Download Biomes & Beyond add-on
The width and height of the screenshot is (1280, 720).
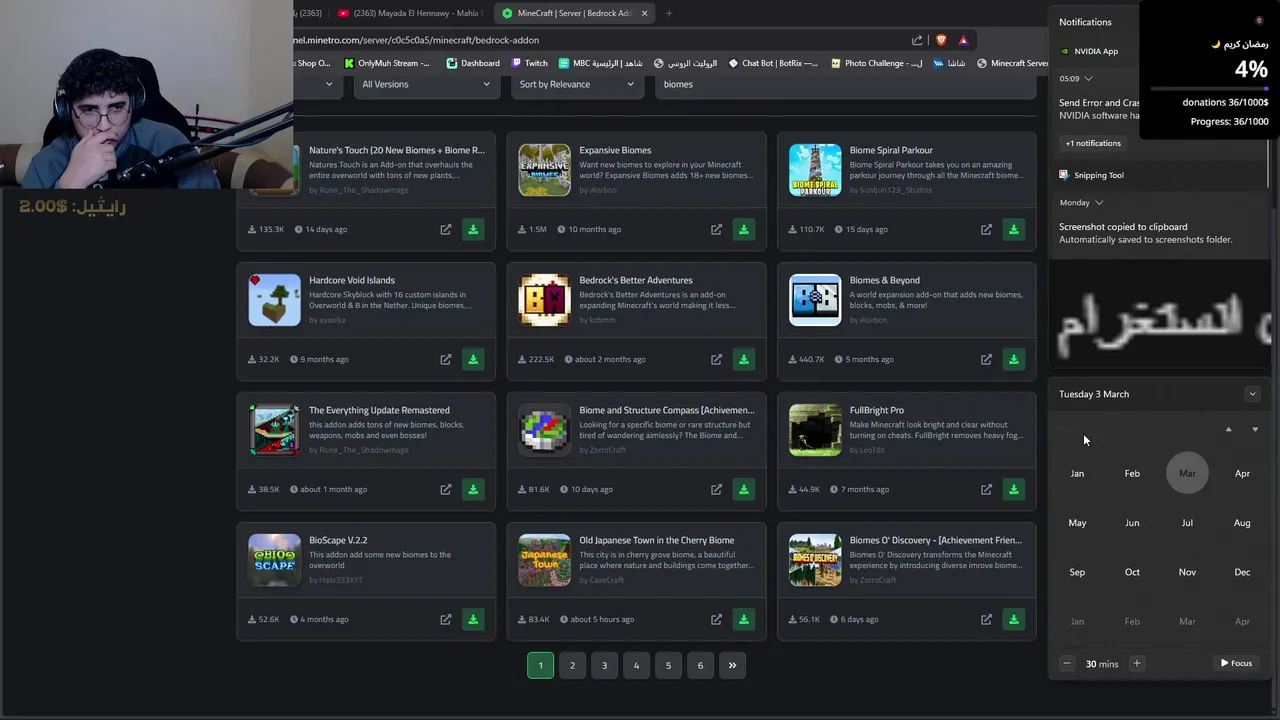coord(1013,359)
